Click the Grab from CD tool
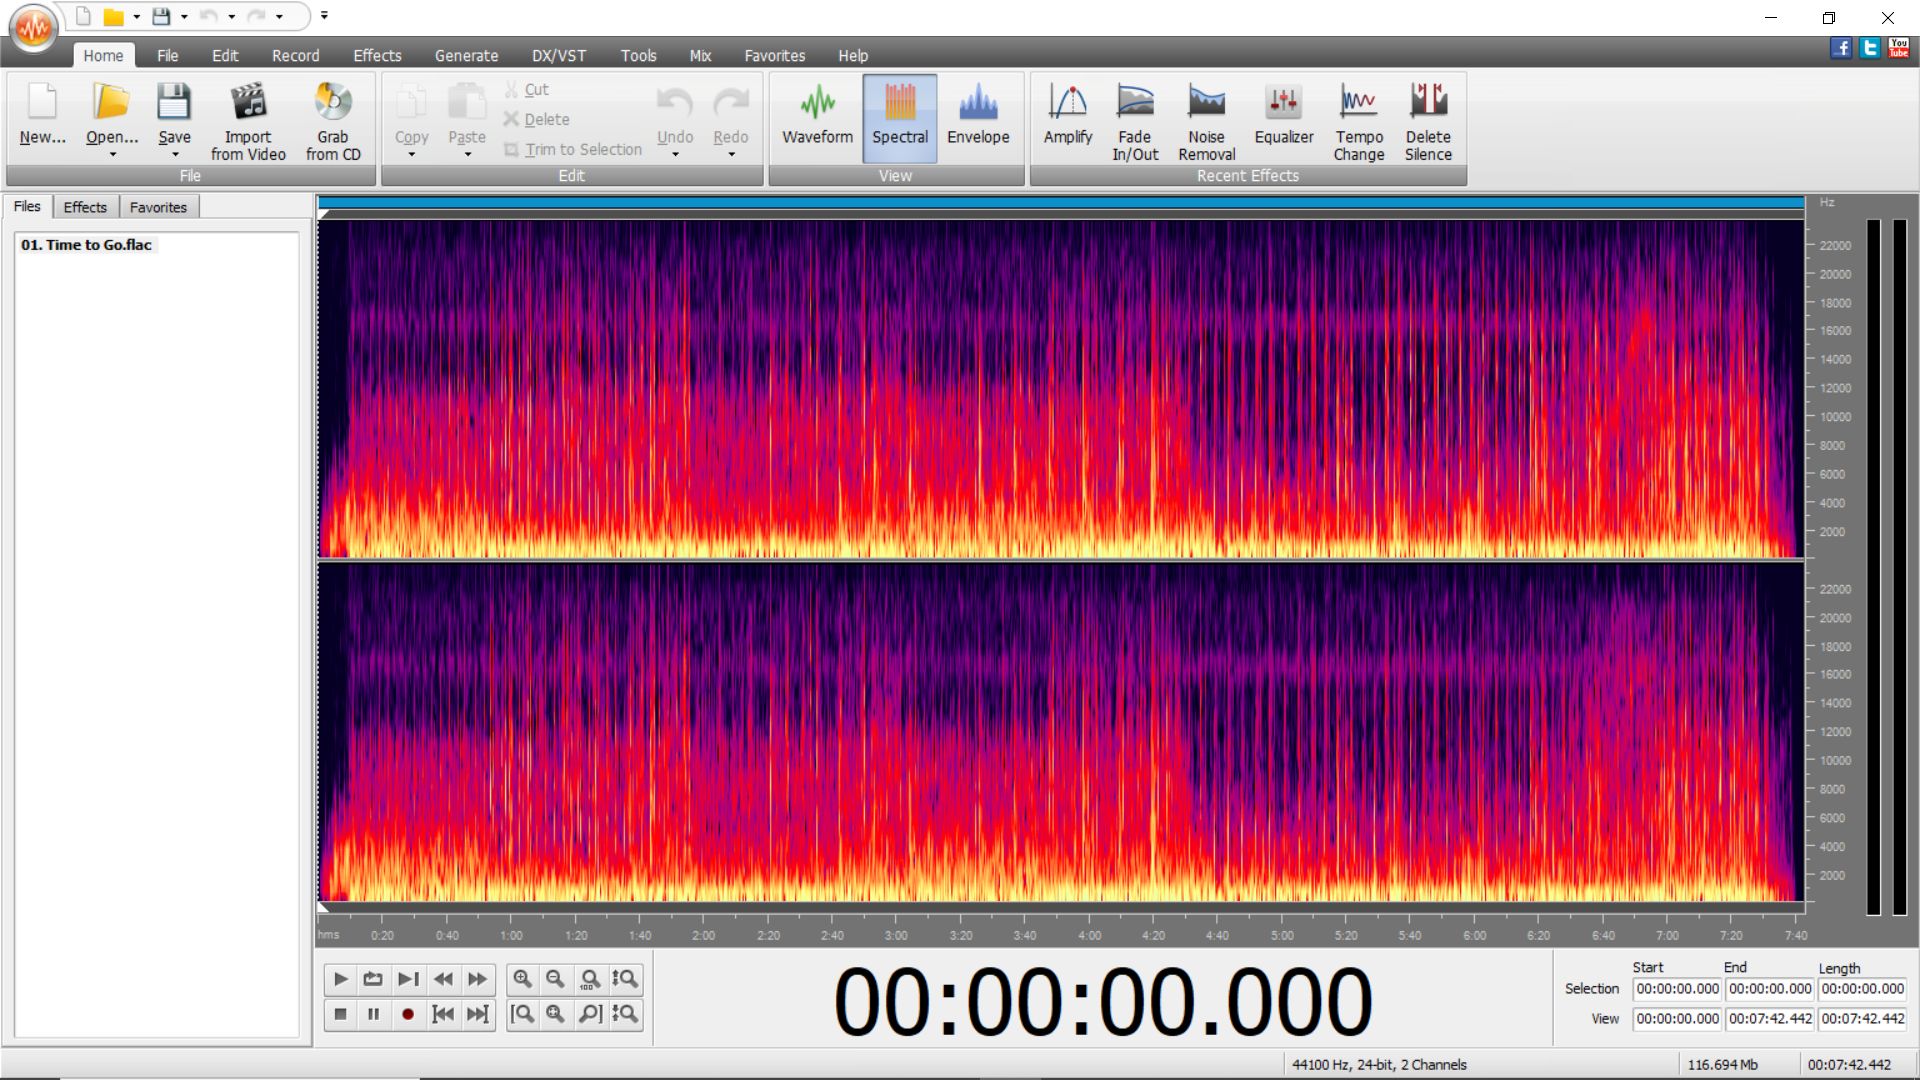1920x1080 pixels. point(333,120)
